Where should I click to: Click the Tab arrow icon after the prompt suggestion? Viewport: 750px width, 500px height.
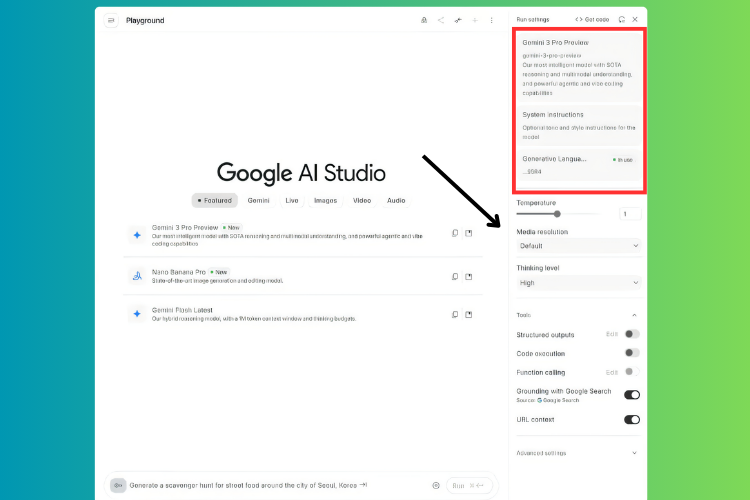[364, 485]
